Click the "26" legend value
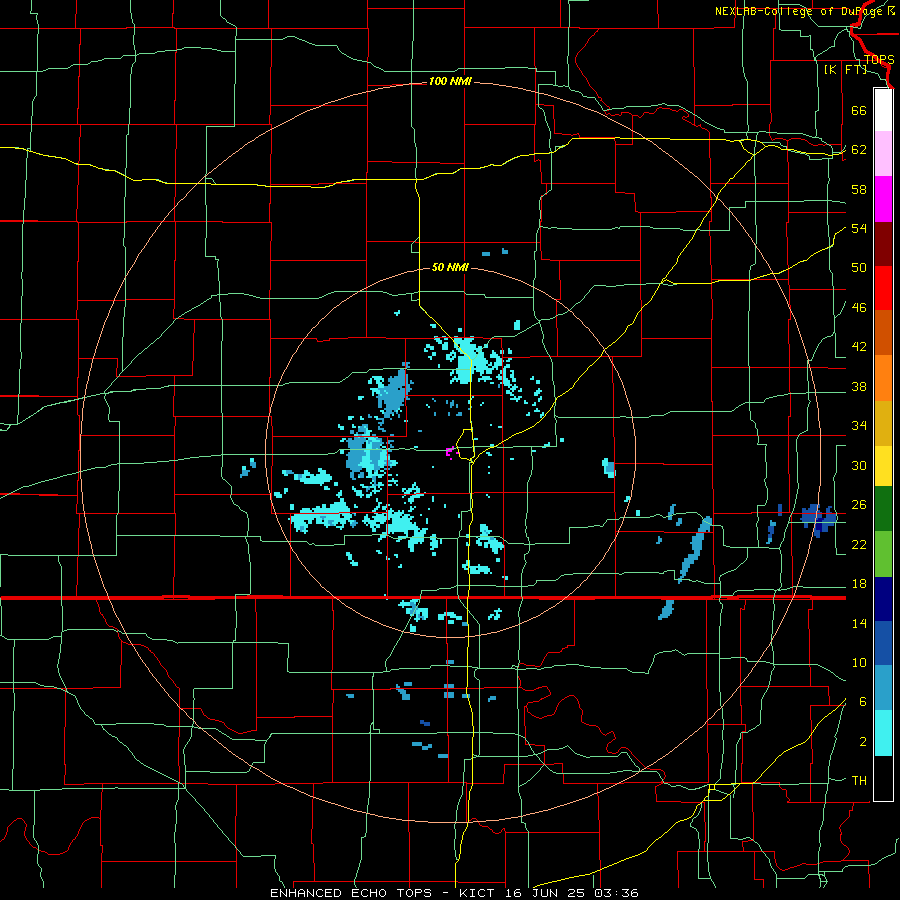The height and width of the screenshot is (900, 900). (x=859, y=505)
